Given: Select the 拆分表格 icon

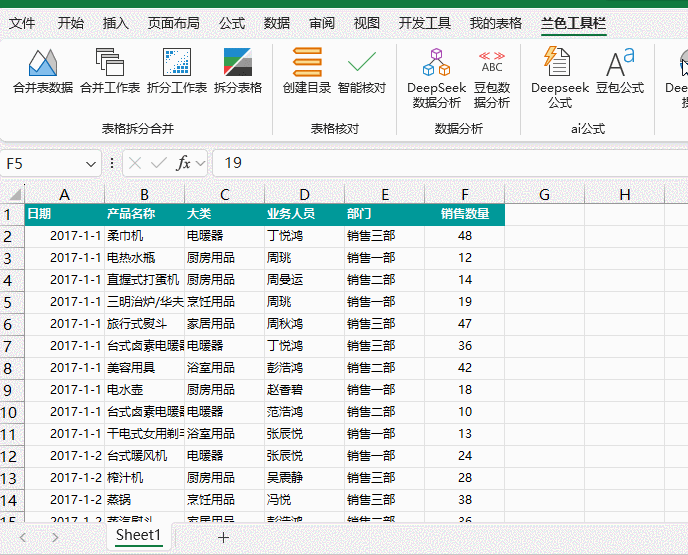Looking at the screenshot, I should click(238, 72).
